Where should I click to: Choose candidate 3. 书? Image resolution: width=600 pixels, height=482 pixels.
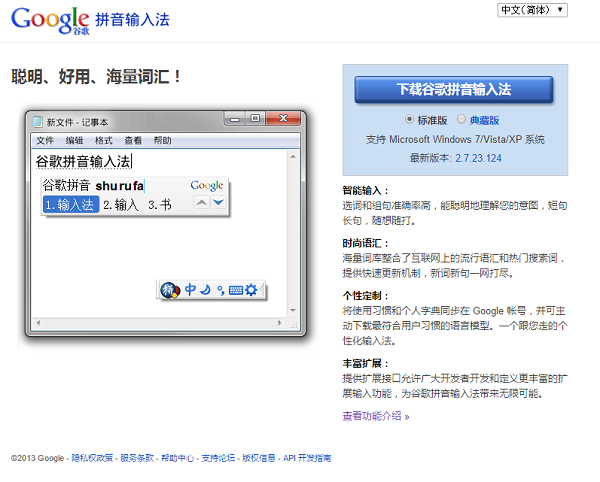(160, 205)
